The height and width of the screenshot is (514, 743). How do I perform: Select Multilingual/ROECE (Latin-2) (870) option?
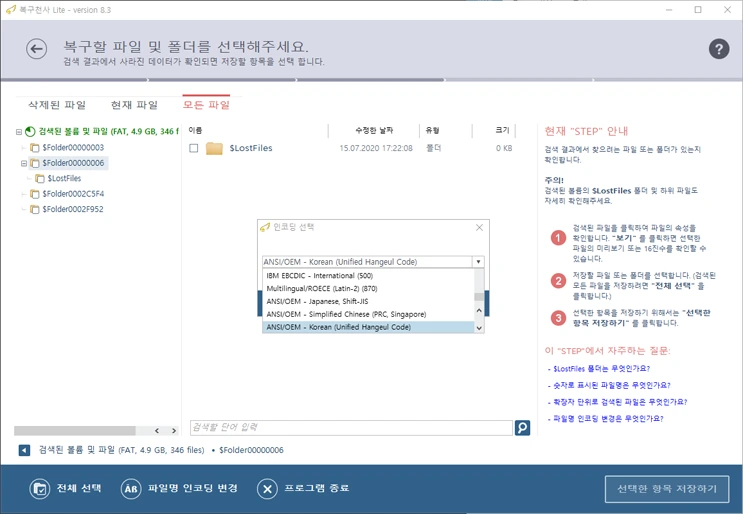coord(368,289)
